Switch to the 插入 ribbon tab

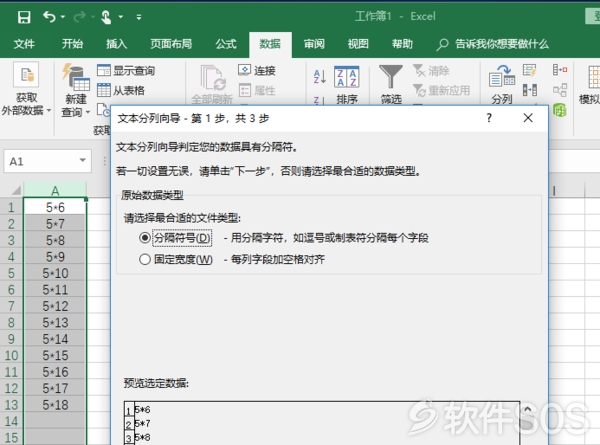(x=116, y=44)
